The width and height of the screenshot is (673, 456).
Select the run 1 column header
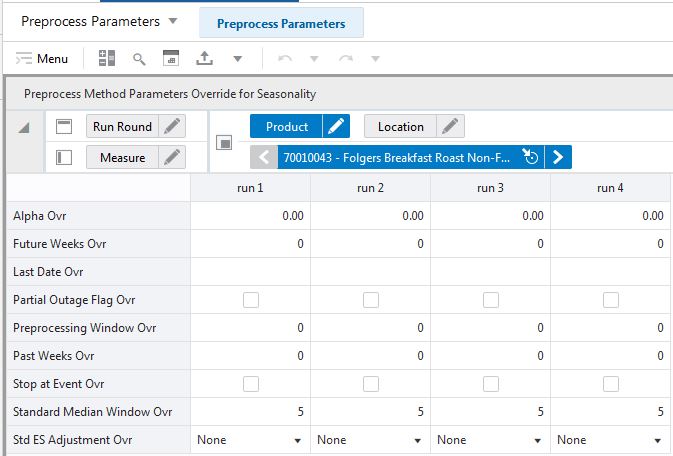pos(250,188)
